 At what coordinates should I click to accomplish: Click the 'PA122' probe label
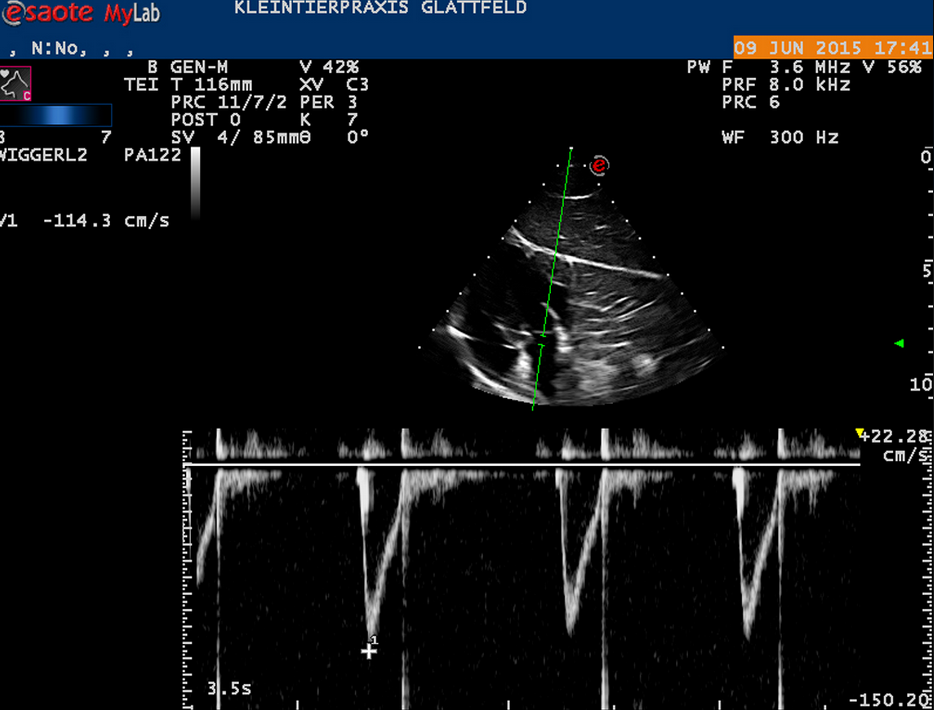coord(152,155)
